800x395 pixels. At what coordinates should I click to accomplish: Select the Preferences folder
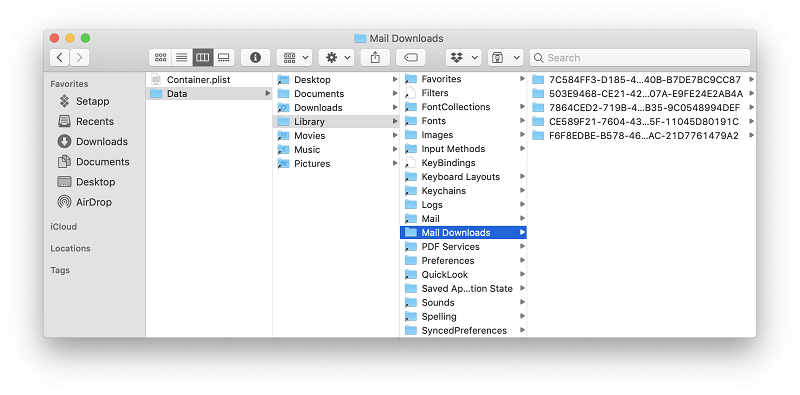[x=463, y=260]
